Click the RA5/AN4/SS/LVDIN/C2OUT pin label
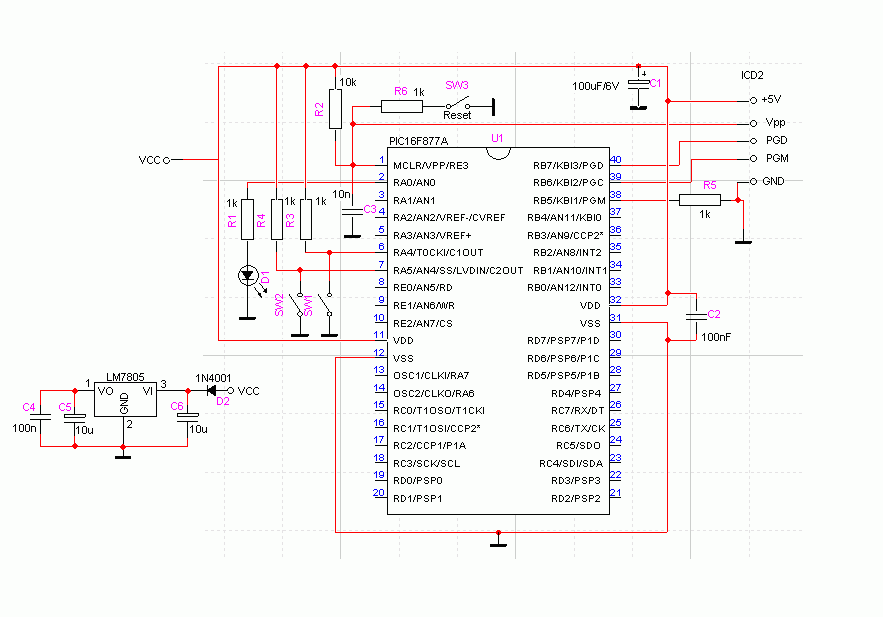Viewport: 883px width, 617px height. 458,271
